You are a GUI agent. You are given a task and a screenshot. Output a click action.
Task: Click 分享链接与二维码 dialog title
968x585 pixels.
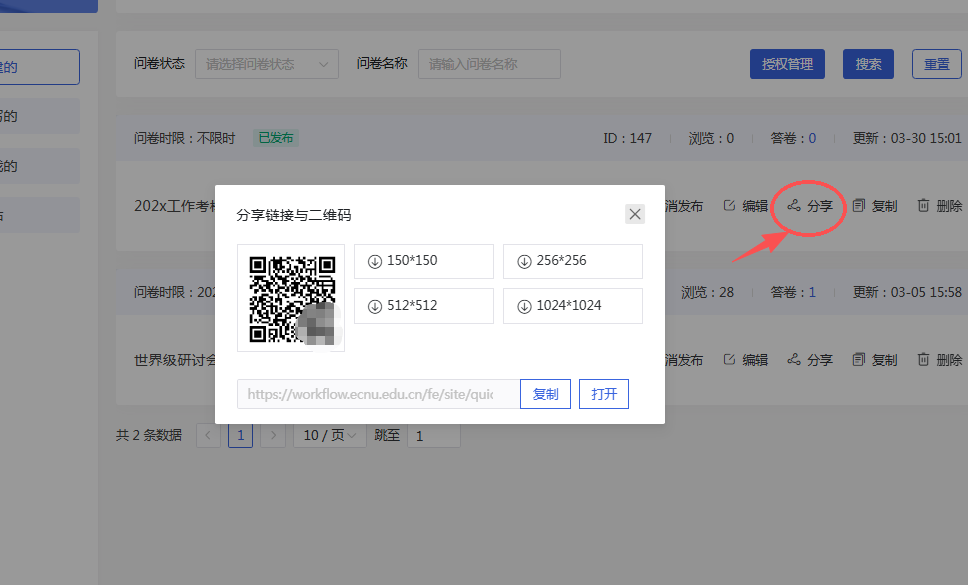294,215
